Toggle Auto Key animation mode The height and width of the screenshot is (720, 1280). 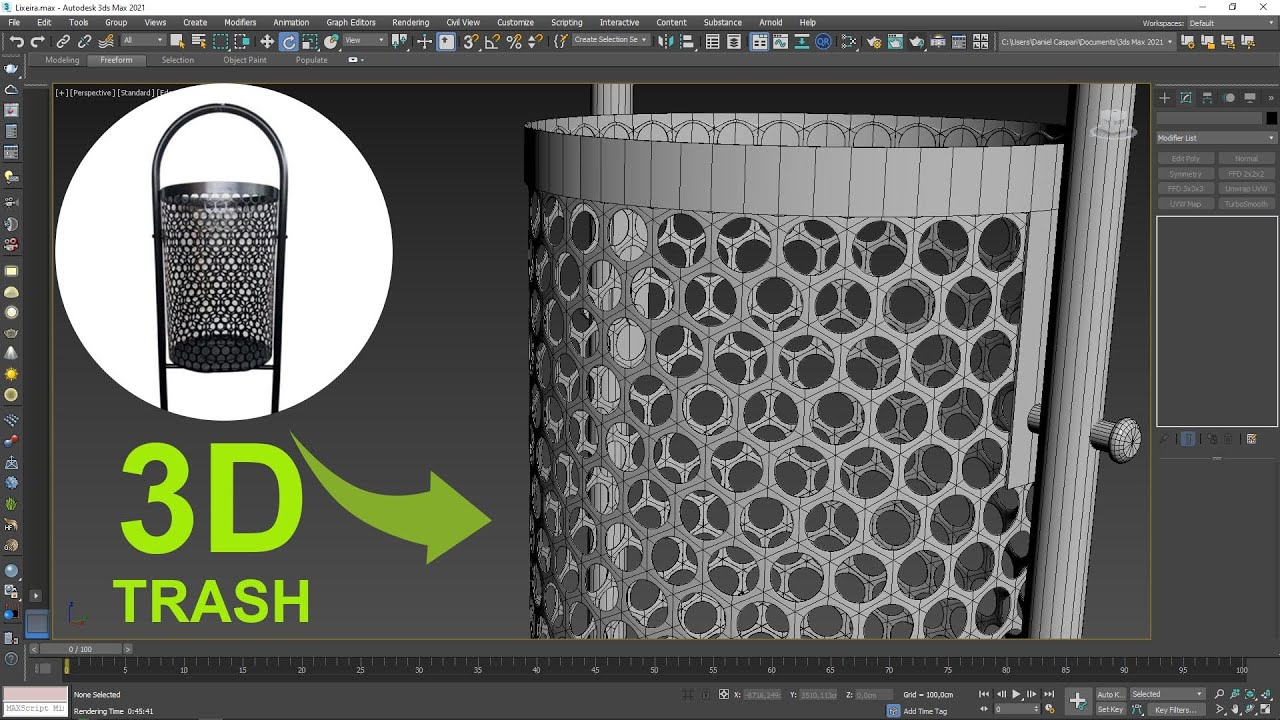[x=1111, y=694]
